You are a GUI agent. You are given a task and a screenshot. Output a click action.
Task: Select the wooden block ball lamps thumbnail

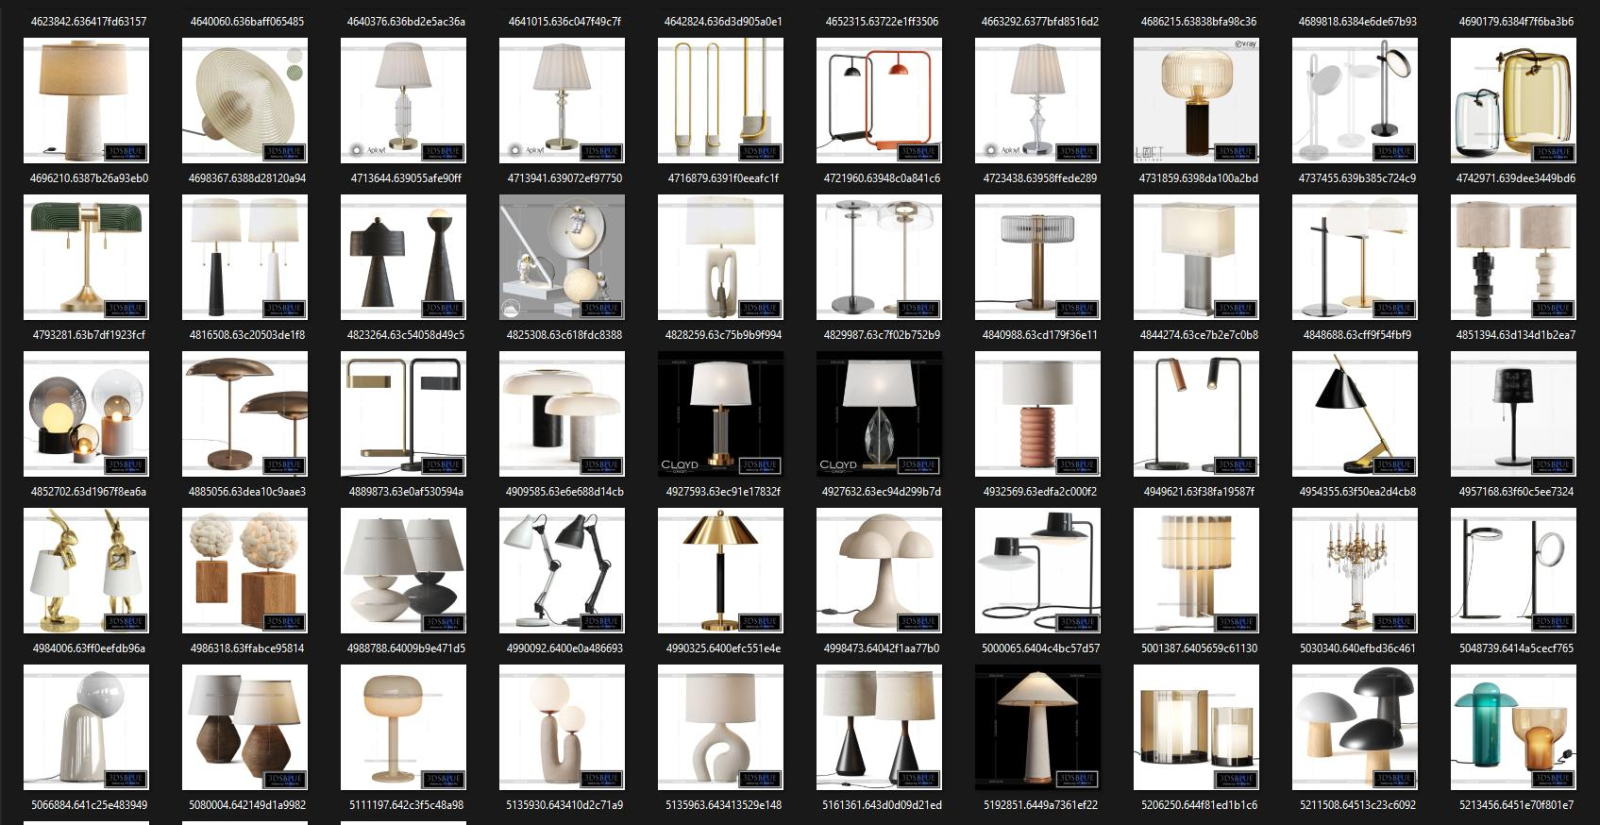click(x=245, y=570)
